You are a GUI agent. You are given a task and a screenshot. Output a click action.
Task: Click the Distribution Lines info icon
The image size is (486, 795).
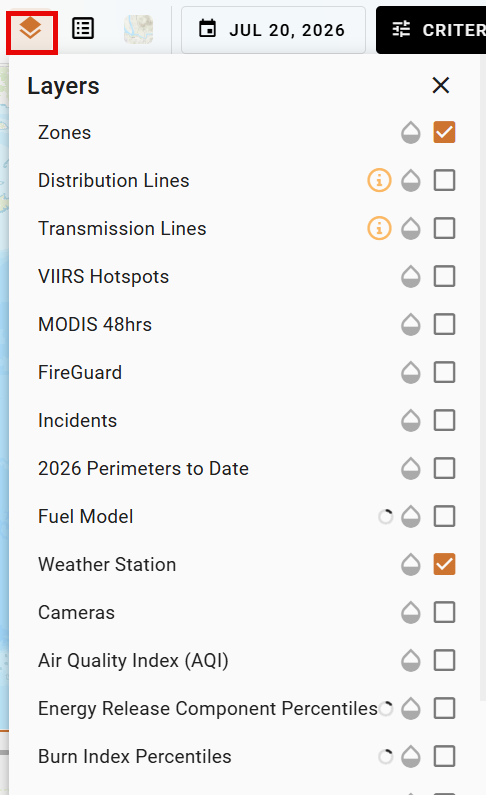[x=379, y=180]
